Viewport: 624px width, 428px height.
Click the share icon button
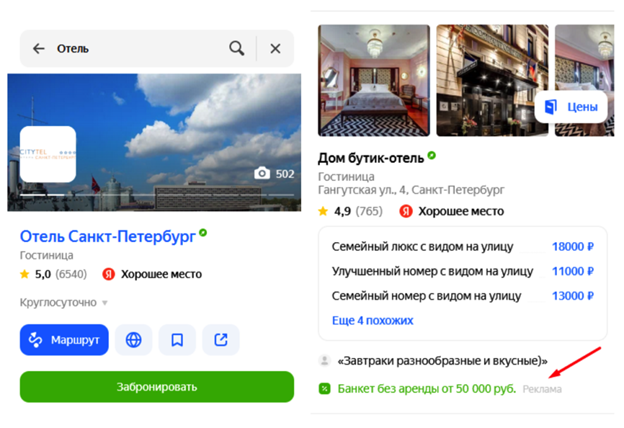(221, 340)
